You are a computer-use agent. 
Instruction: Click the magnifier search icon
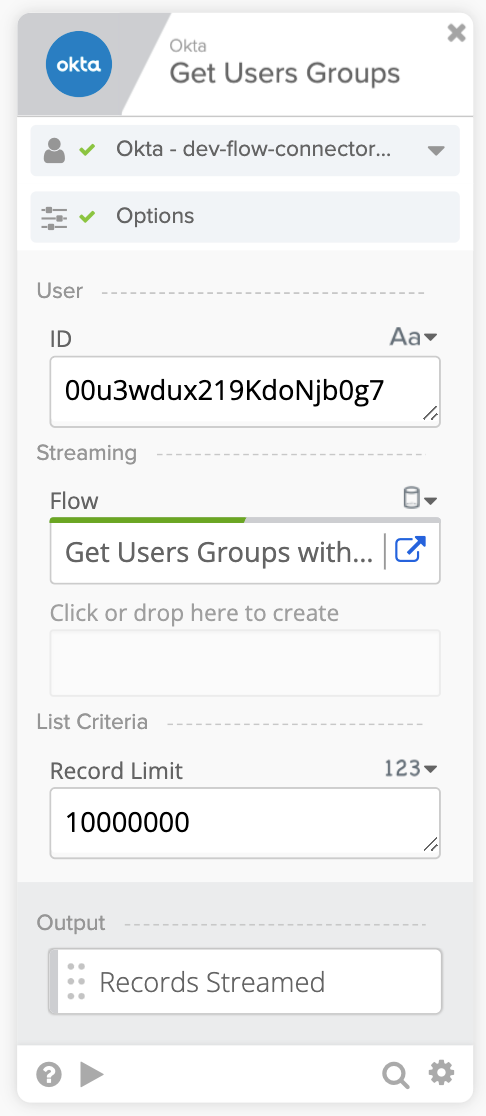pos(396,1075)
